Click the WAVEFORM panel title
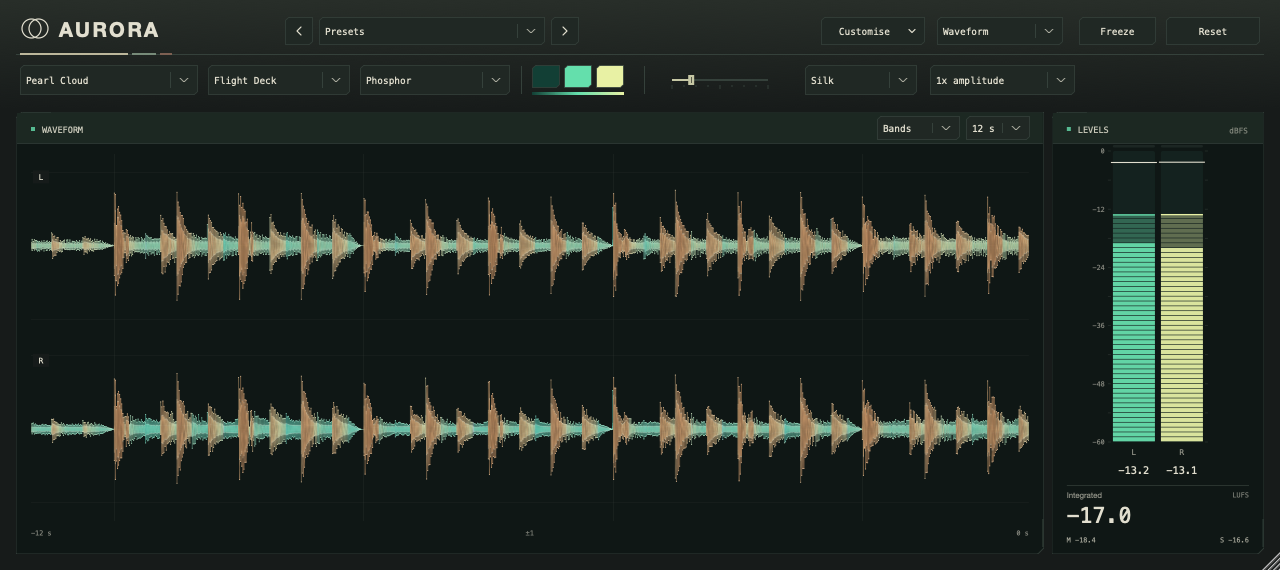Image resolution: width=1280 pixels, height=570 pixels. 62,130
